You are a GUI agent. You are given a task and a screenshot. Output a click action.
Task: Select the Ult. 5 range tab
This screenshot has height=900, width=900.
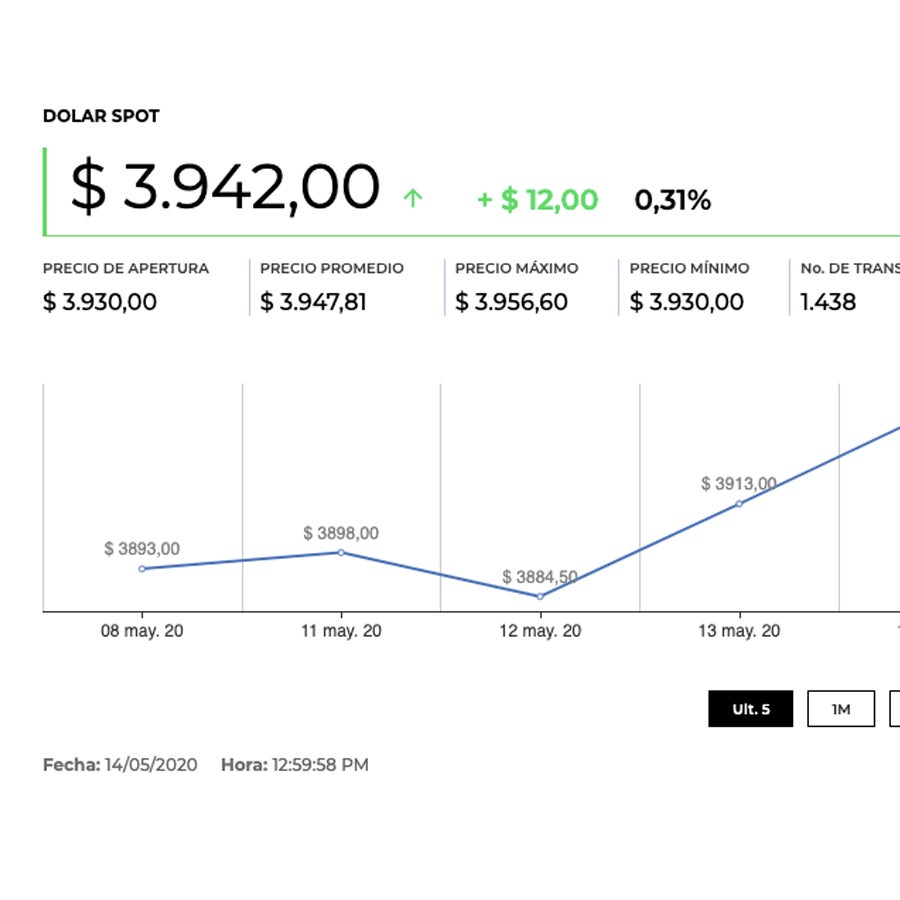coord(751,709)
